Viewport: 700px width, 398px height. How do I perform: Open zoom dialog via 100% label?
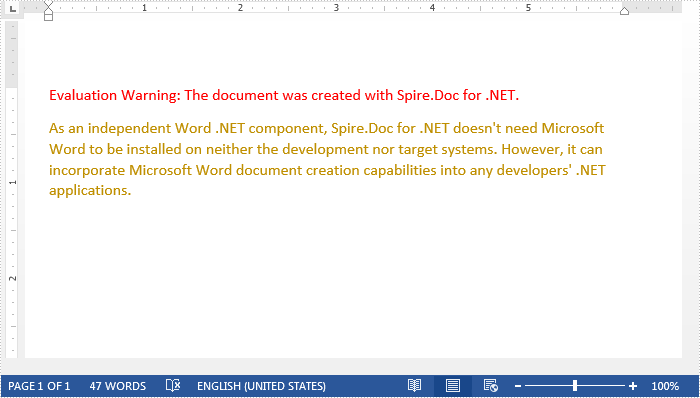click(665, 386)
